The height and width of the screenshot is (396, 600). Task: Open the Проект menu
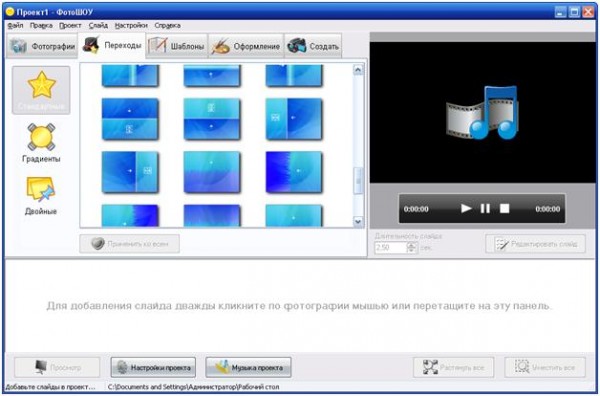(70, 25)
